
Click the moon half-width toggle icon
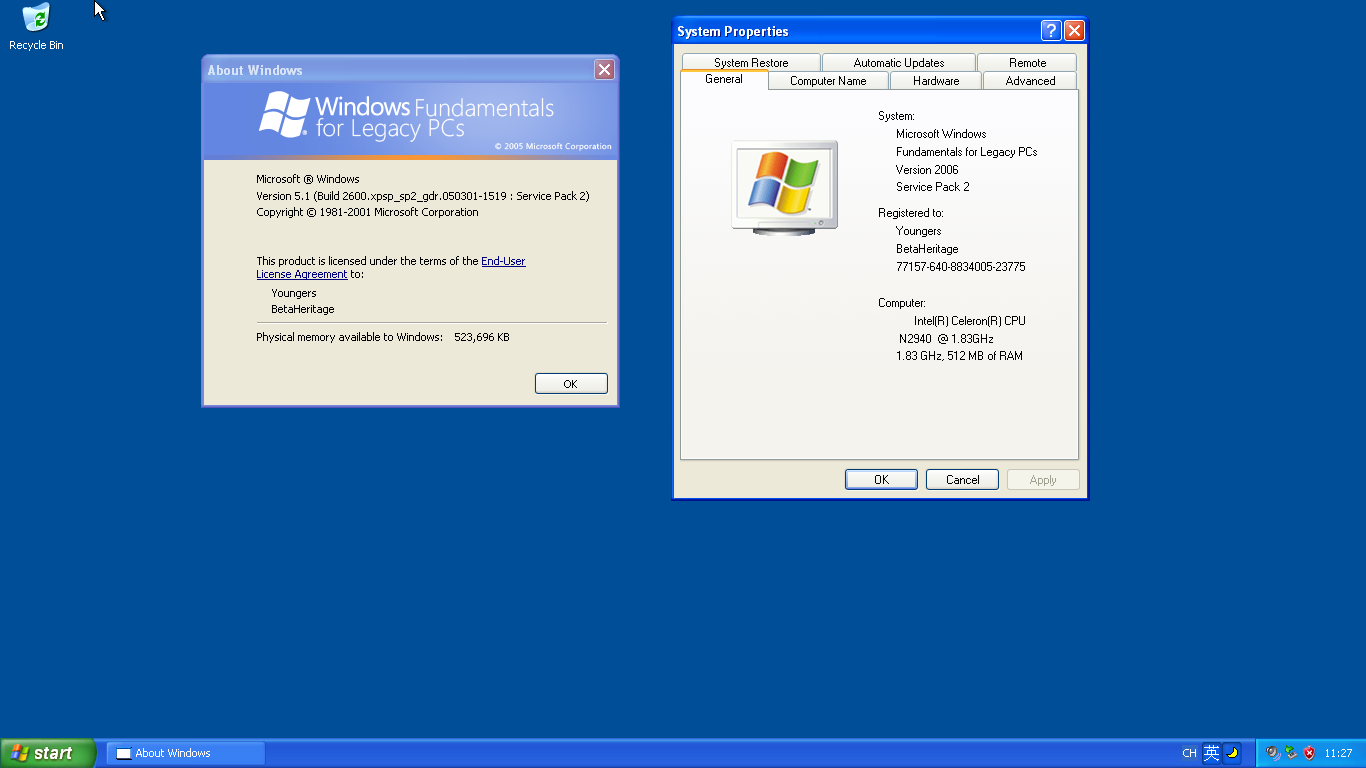pos(1232,753)
